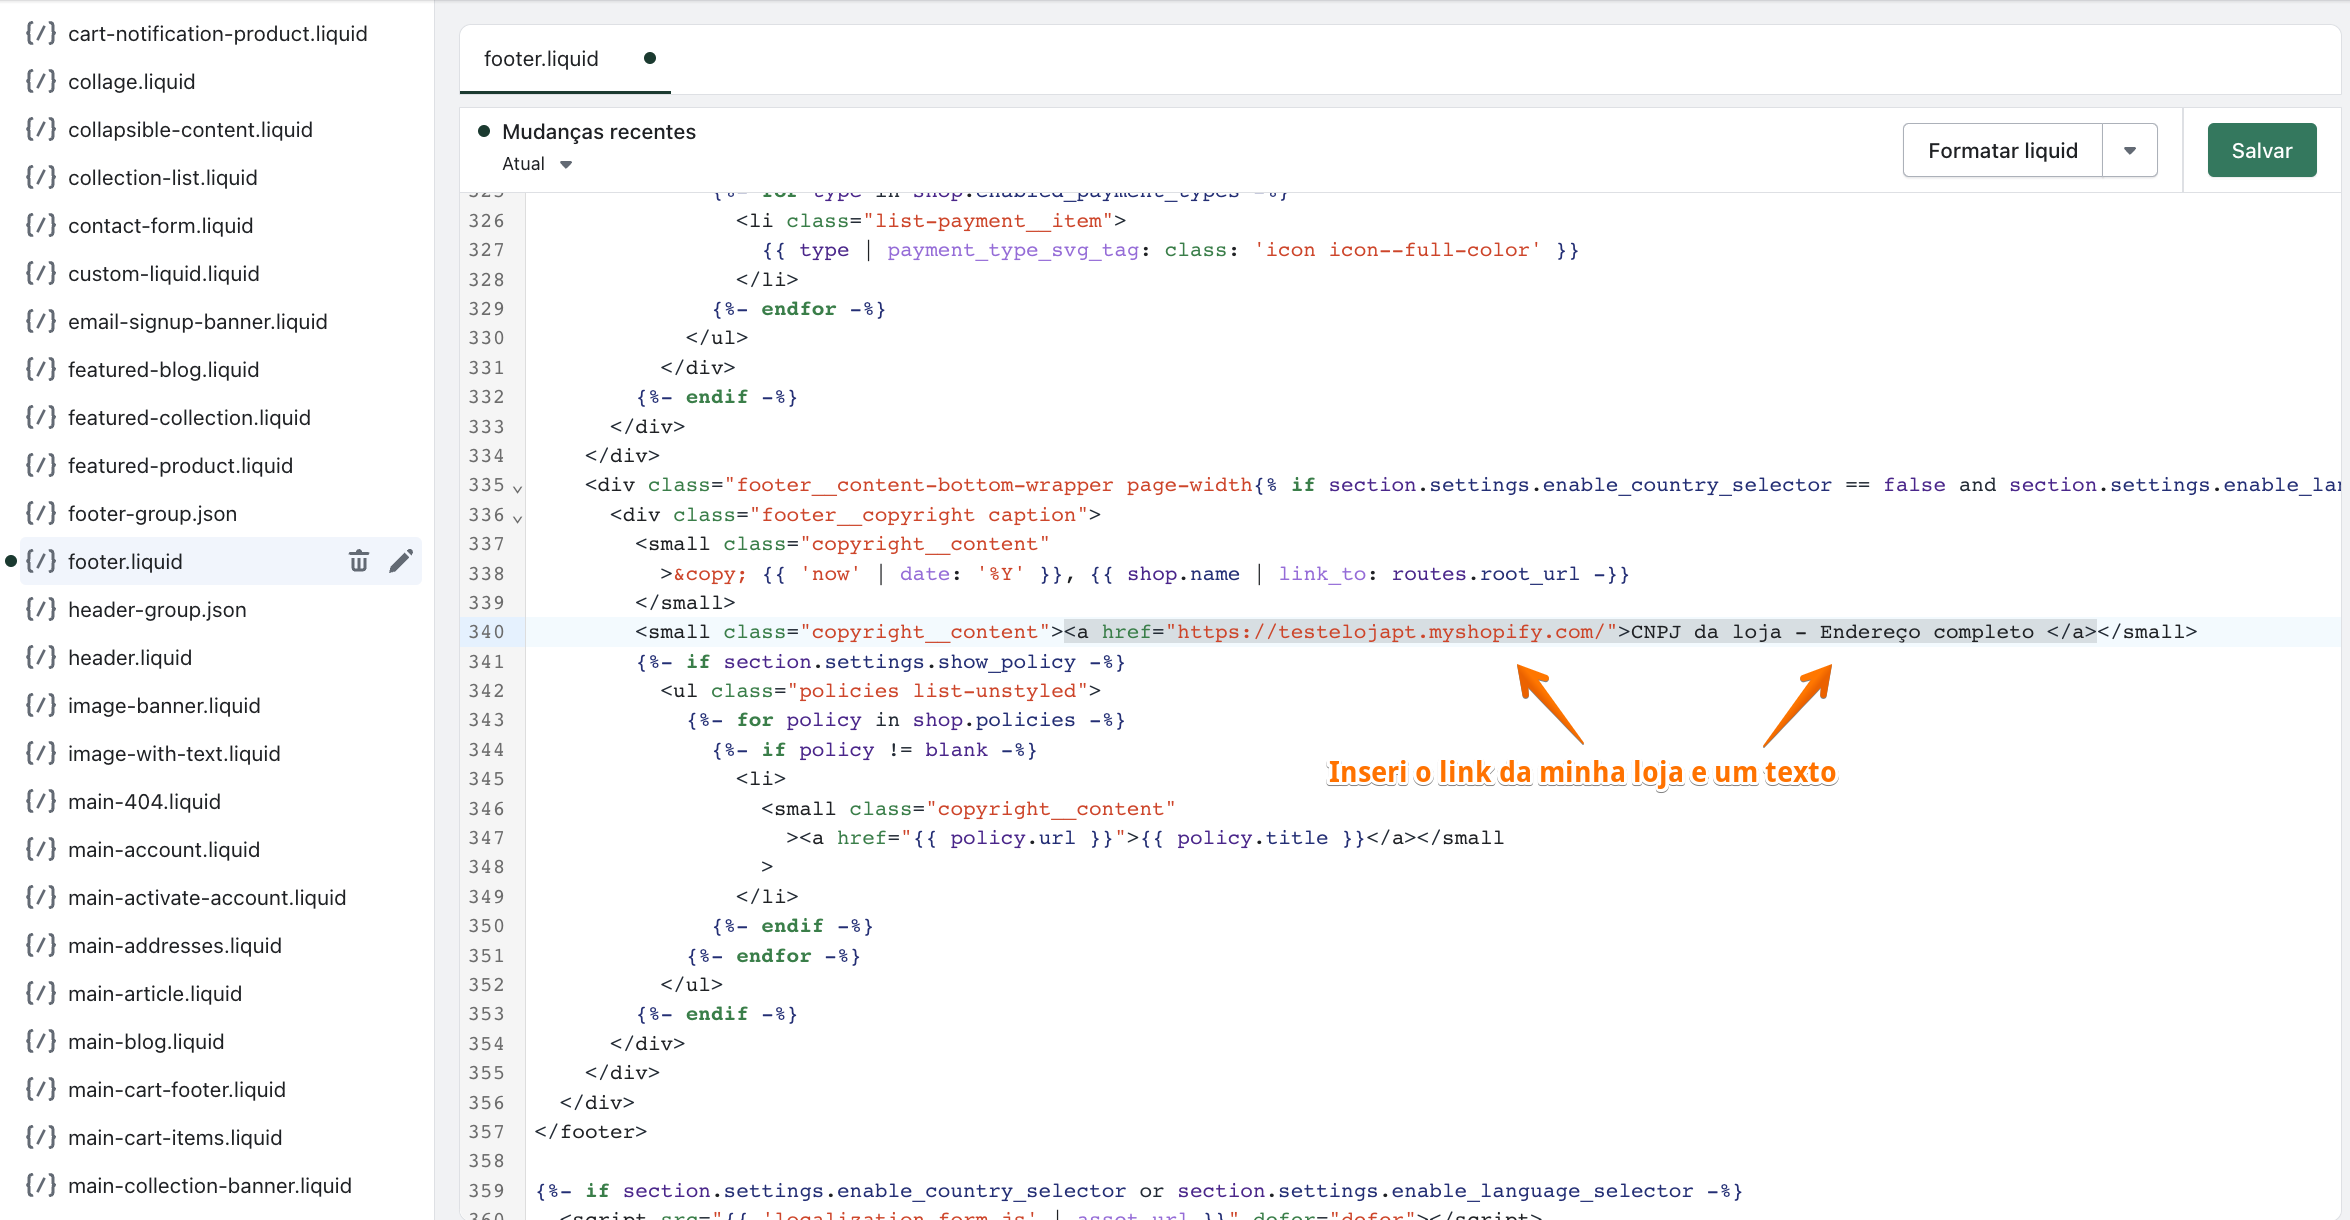The height and width of the screenshot is (1220, 2350).
Task: Click the liquid file icon beside featured-collection.liquid
Action: coord(41,417)
